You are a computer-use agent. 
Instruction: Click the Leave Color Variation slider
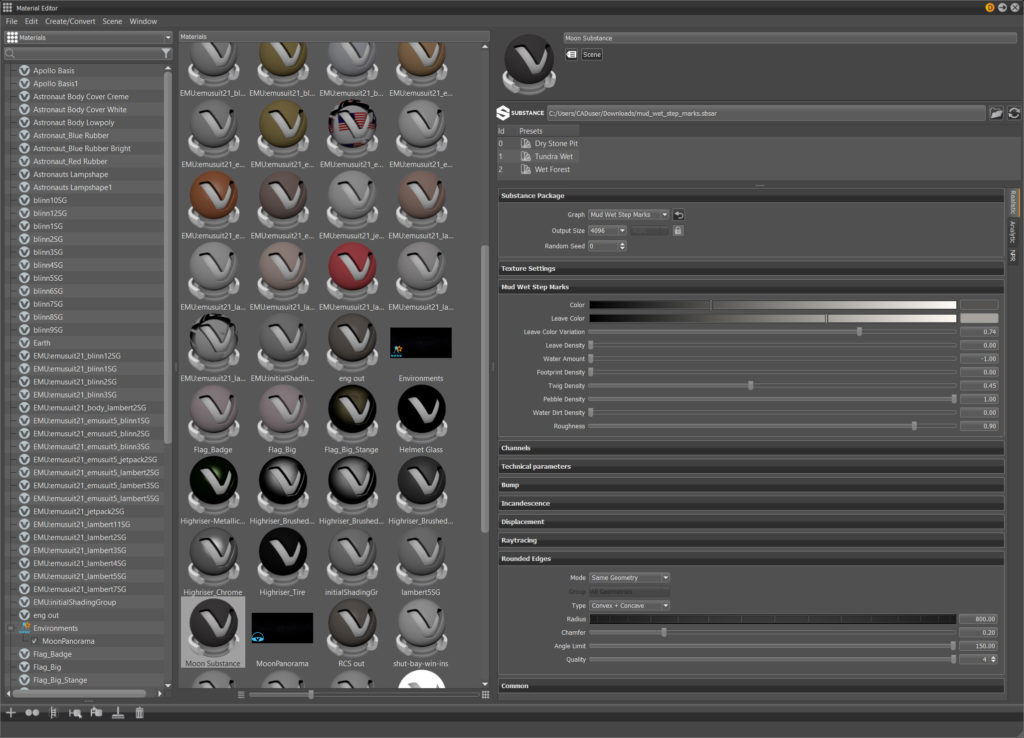tap(773, 332)
